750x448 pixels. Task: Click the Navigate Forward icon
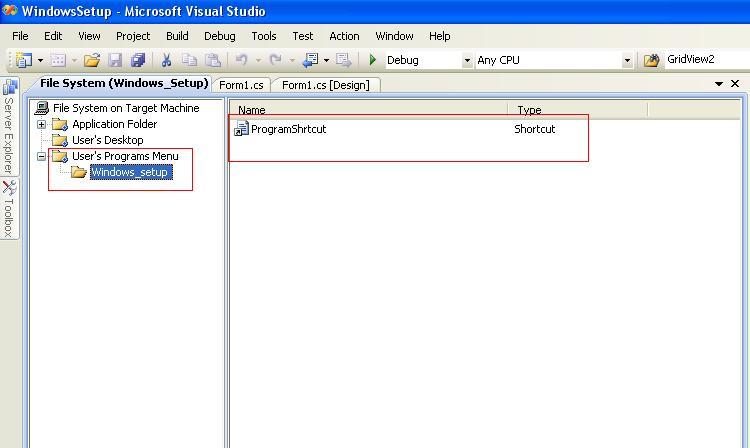click(x=343, y=60)
